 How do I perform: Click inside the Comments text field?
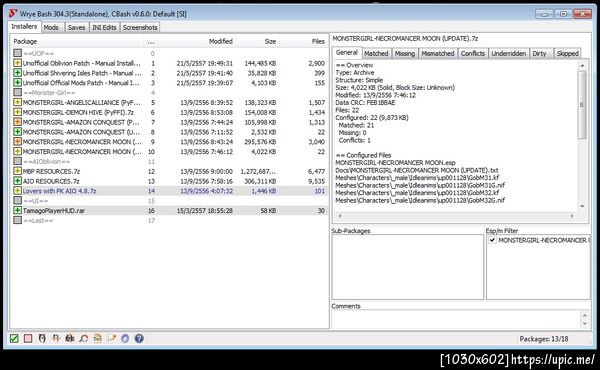(x=455, y=319)
